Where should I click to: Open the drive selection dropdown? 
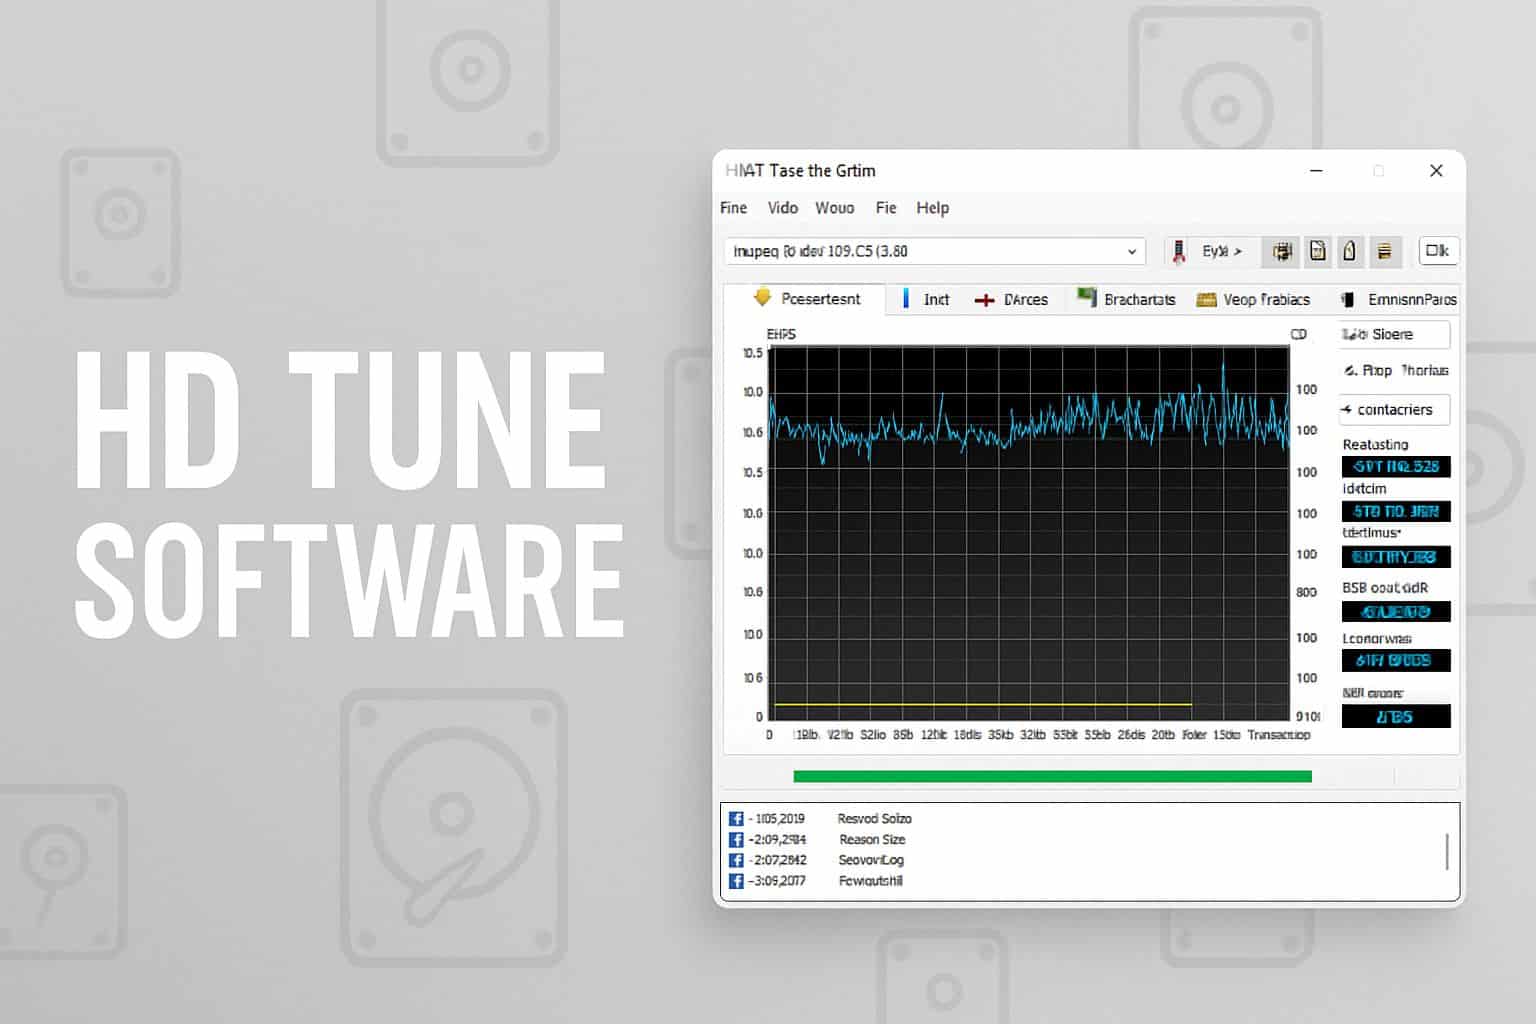click(x=934, y=251)
